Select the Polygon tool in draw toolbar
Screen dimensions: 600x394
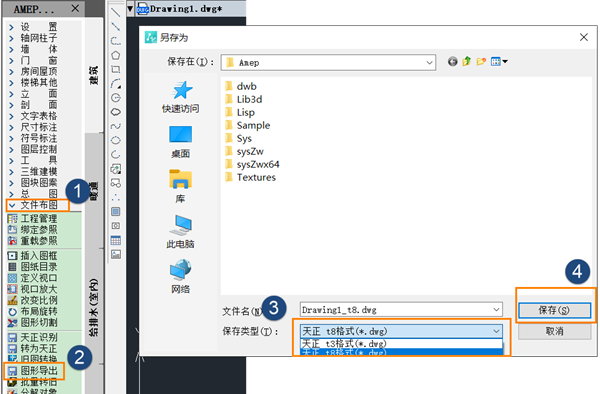116,55
